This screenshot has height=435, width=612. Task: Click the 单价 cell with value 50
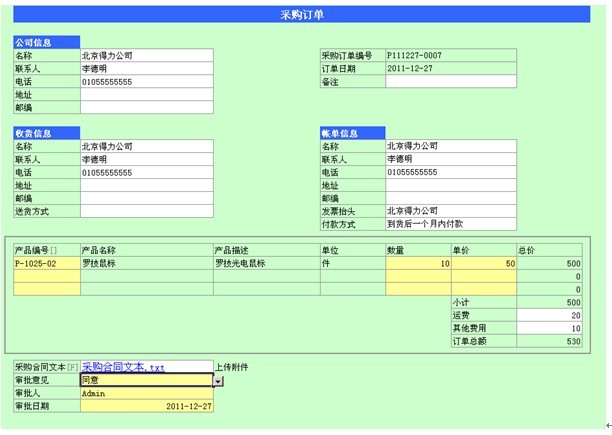[x=484, y=263]
